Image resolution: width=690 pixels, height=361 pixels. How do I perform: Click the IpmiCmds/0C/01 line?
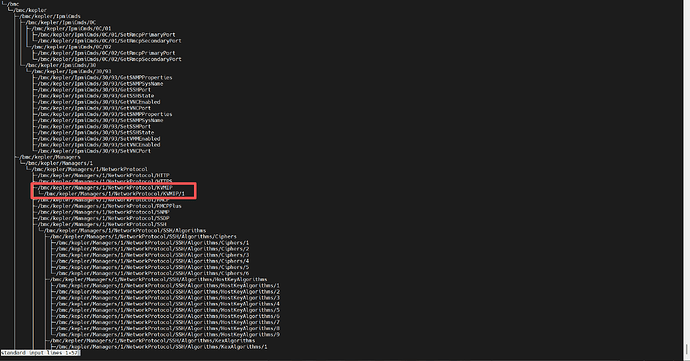point(71,29)
